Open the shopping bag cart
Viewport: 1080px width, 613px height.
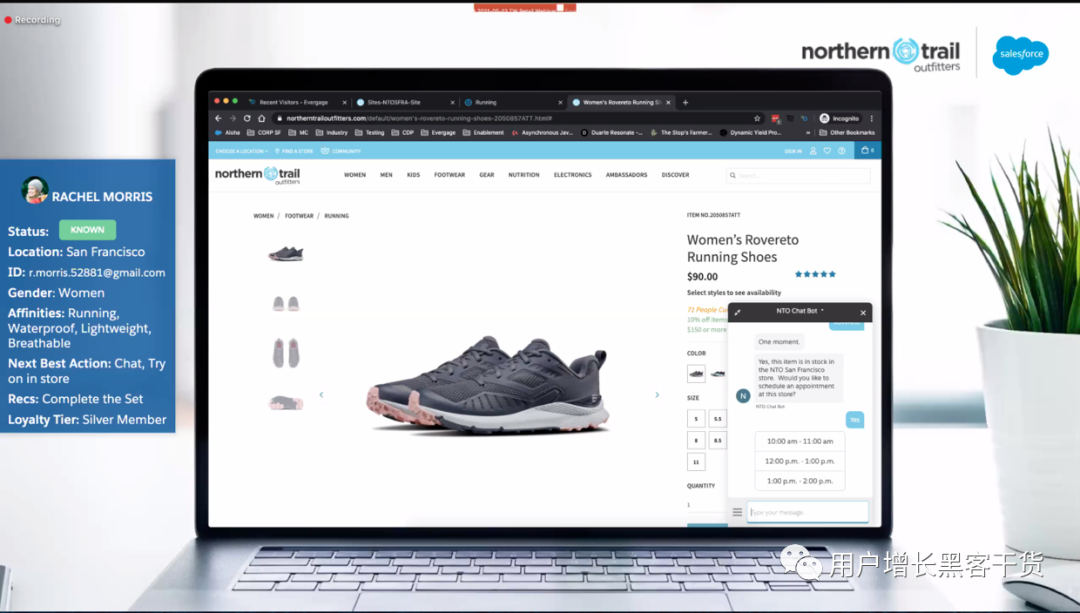(x=867, y=150)
